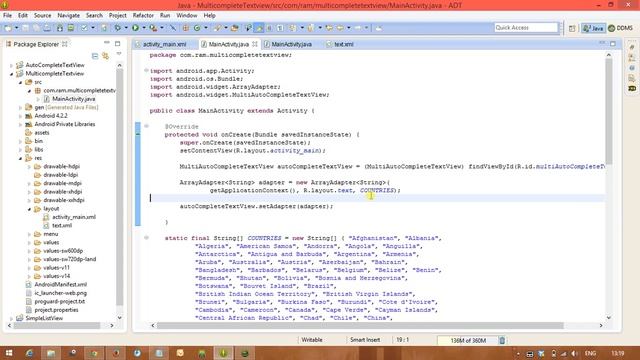The image size is (640, 360).
Task: Toggle fold of onCreate method
Action: click(x=146, y=126)
